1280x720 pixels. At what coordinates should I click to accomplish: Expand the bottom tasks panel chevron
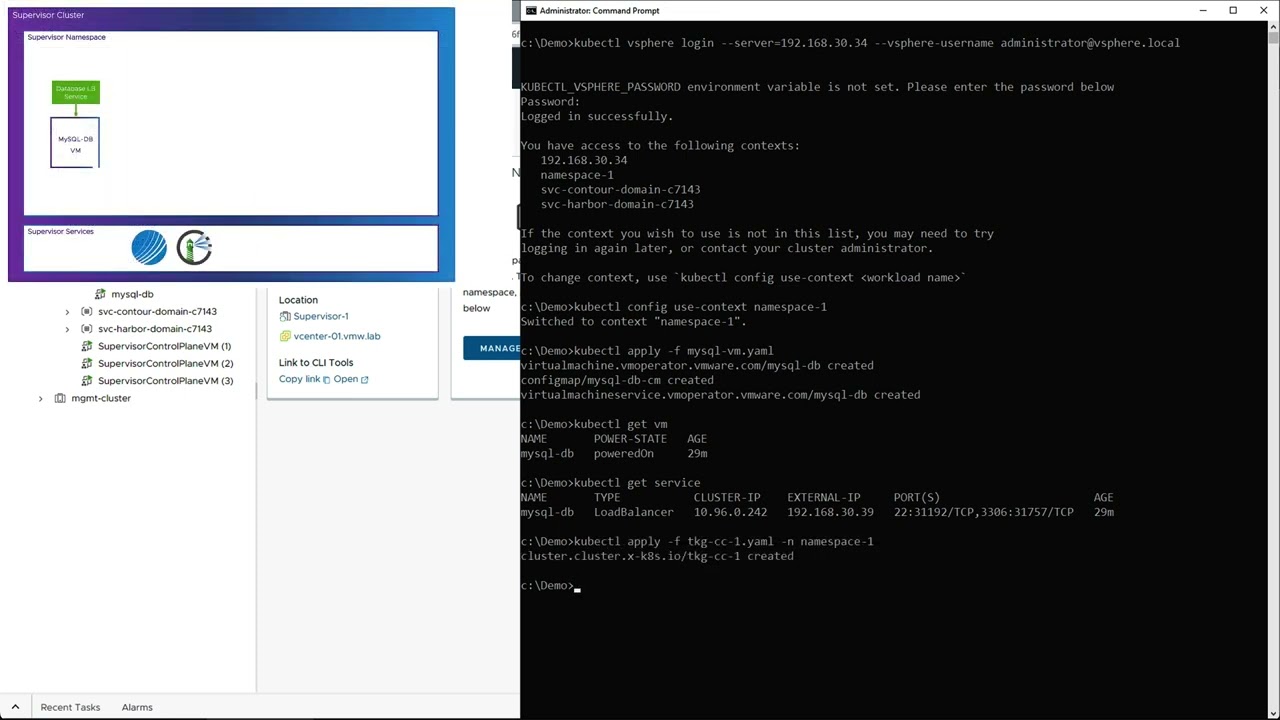click(15, 707)
